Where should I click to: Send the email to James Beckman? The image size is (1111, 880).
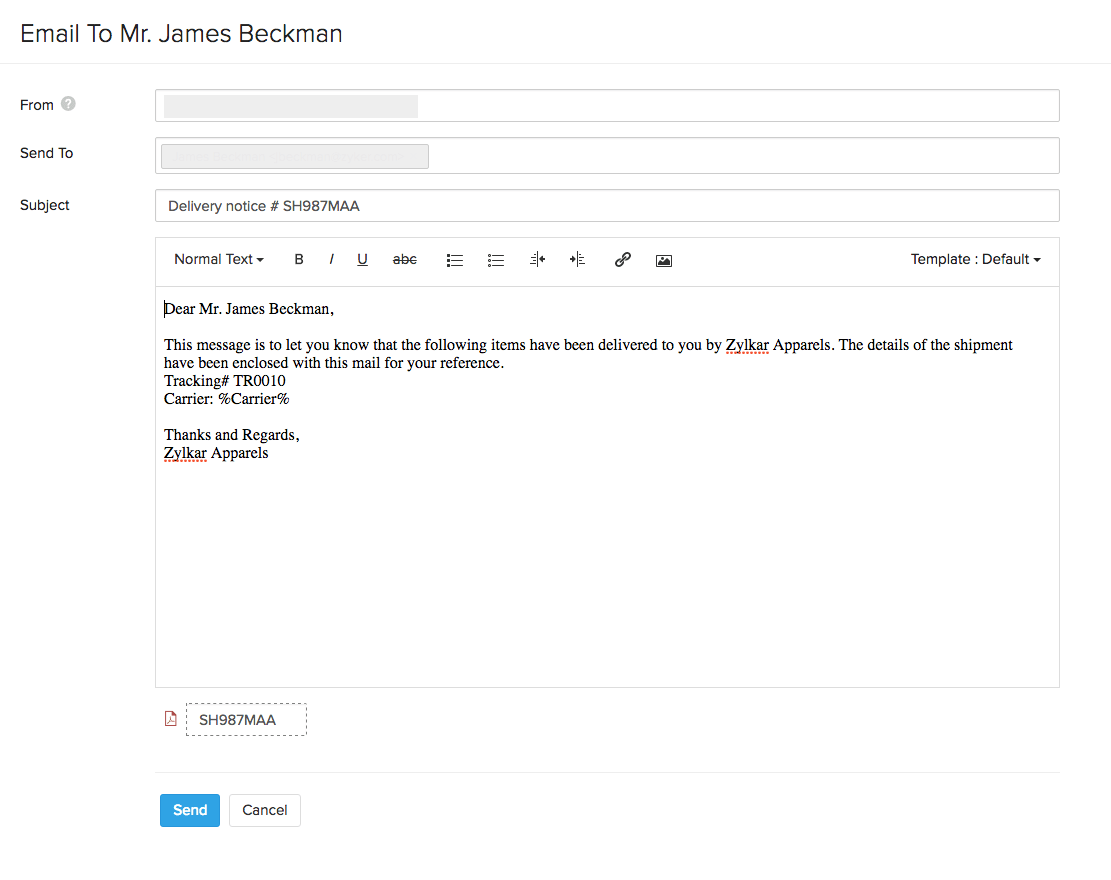[189, 810]
